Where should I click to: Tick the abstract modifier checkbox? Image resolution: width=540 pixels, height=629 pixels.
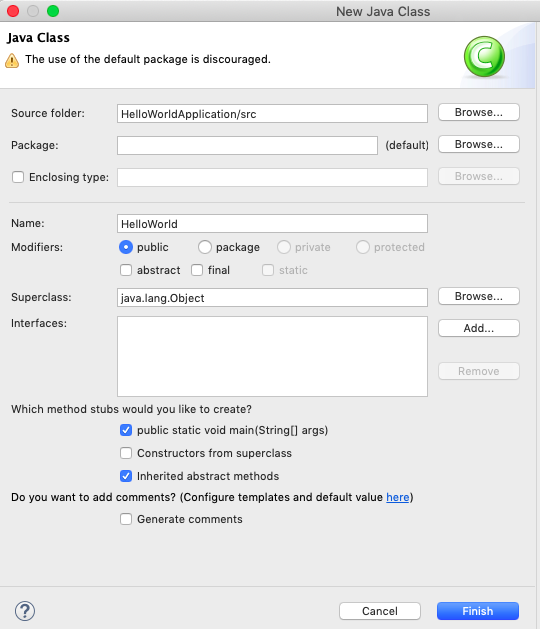click(x=126, y=270)
